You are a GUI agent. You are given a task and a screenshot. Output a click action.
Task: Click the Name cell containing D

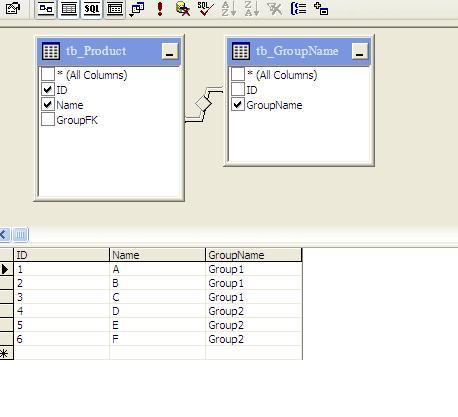(157, 311)
